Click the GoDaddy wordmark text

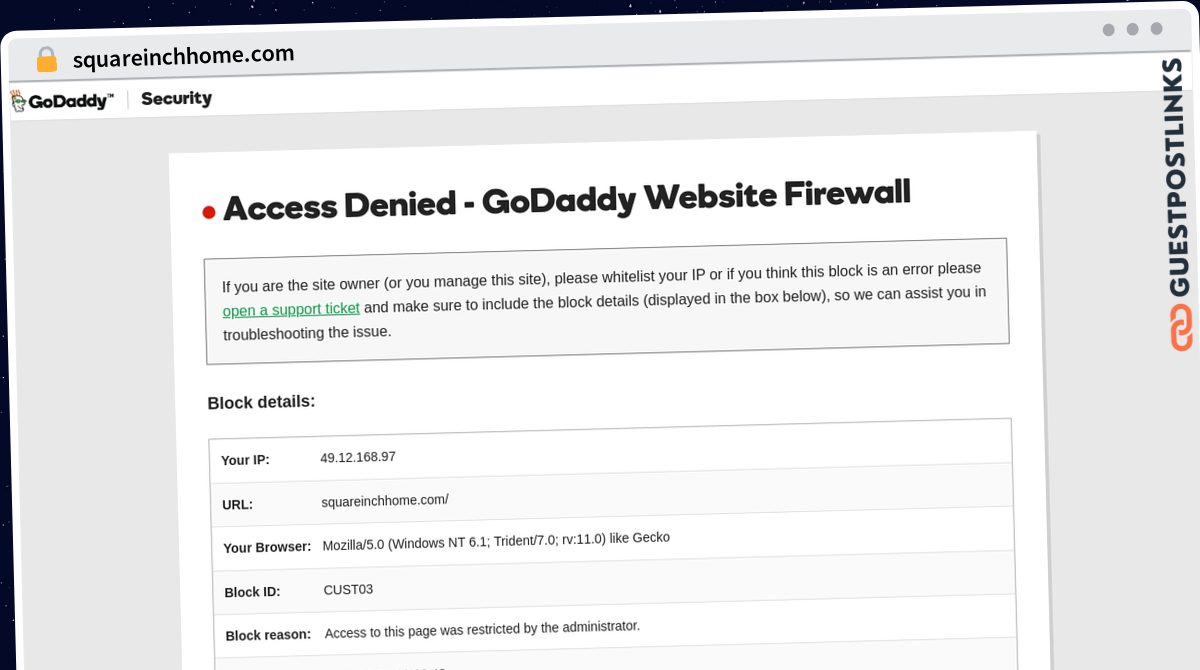coord(70,101)
